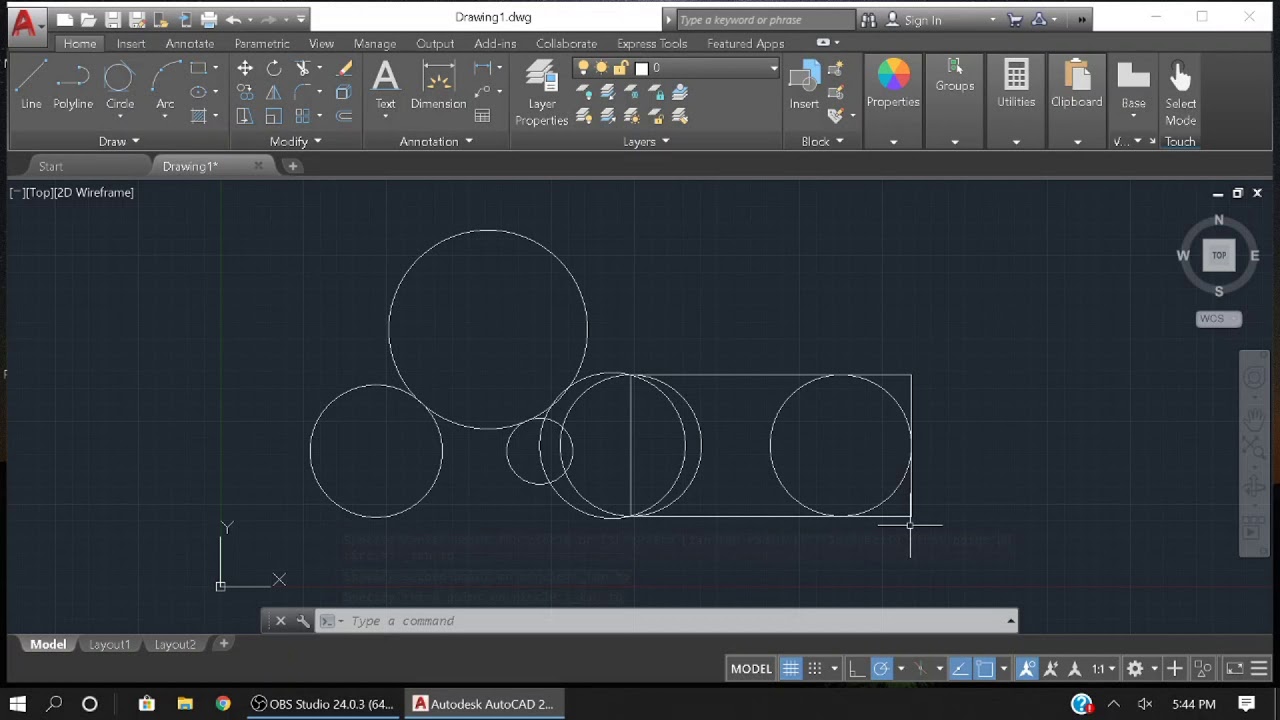Activate the Move tool in Modify panel

pos(245,68)
